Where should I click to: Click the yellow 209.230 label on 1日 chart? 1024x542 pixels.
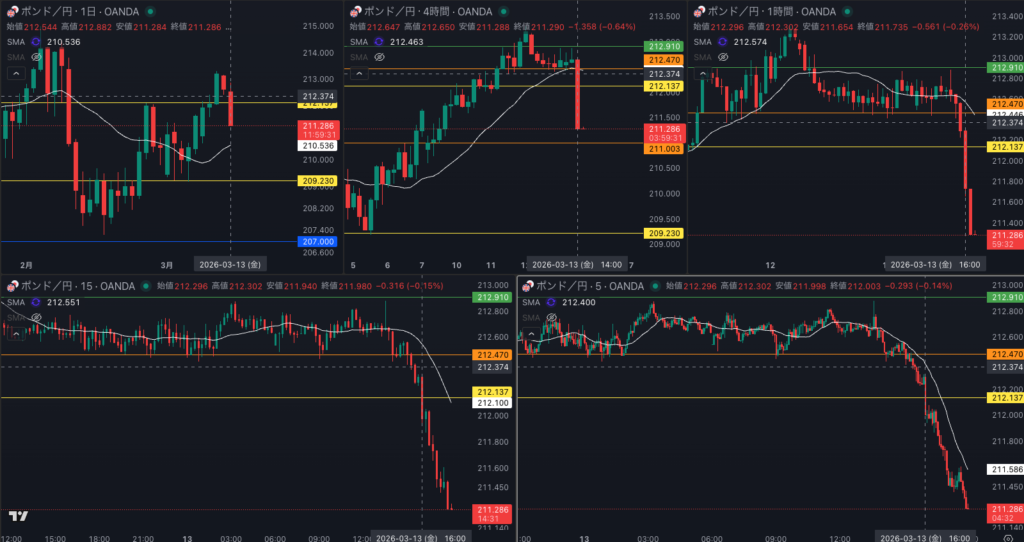coord(317,180)
